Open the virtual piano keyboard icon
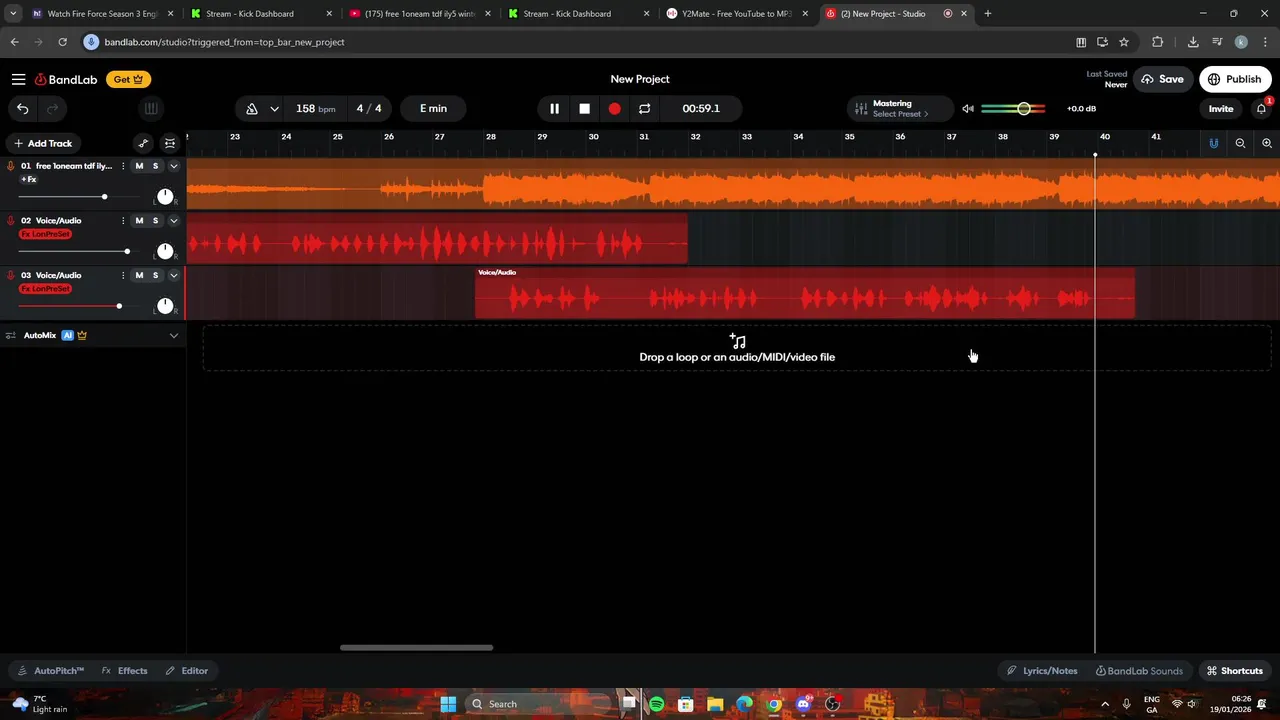Screen dimensions: 1280x720 (x=151, y=108)
